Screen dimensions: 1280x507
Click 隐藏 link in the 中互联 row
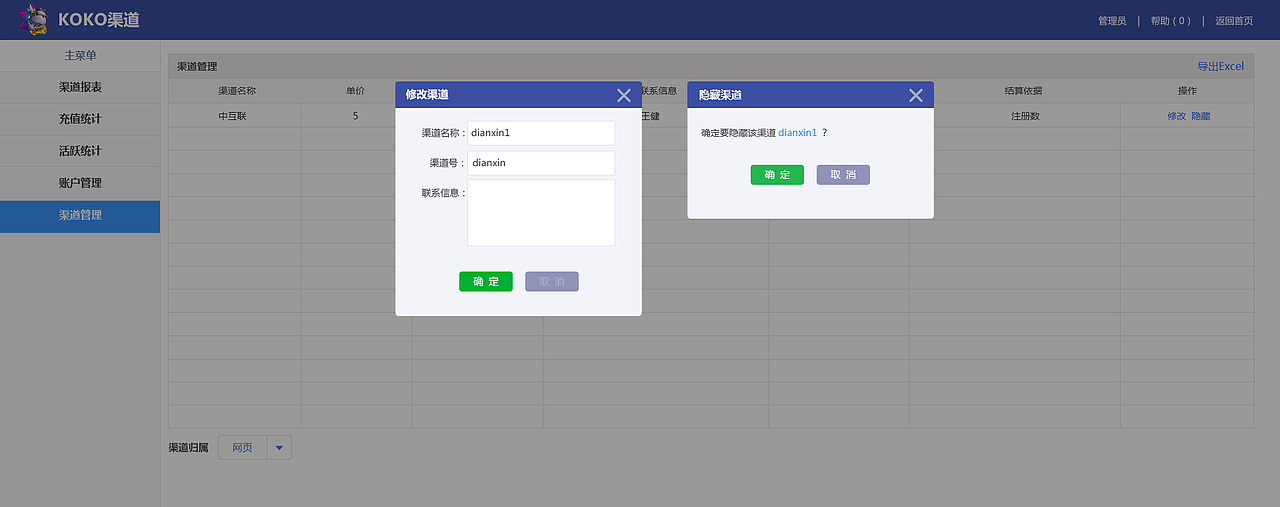pos(1200,116)
